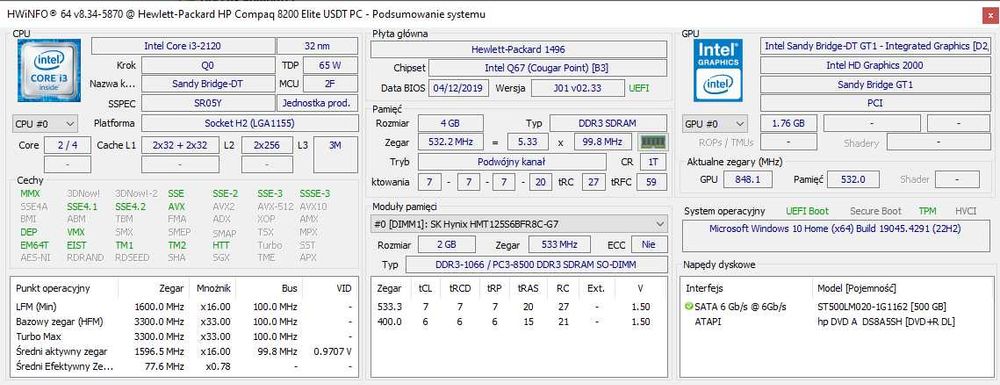The width and height of the screenshot is (1000, 385).
Task: Click the Hewlett-Packard 1496 motherboard field
Action: pyautogui.click(x=518, y=49)
